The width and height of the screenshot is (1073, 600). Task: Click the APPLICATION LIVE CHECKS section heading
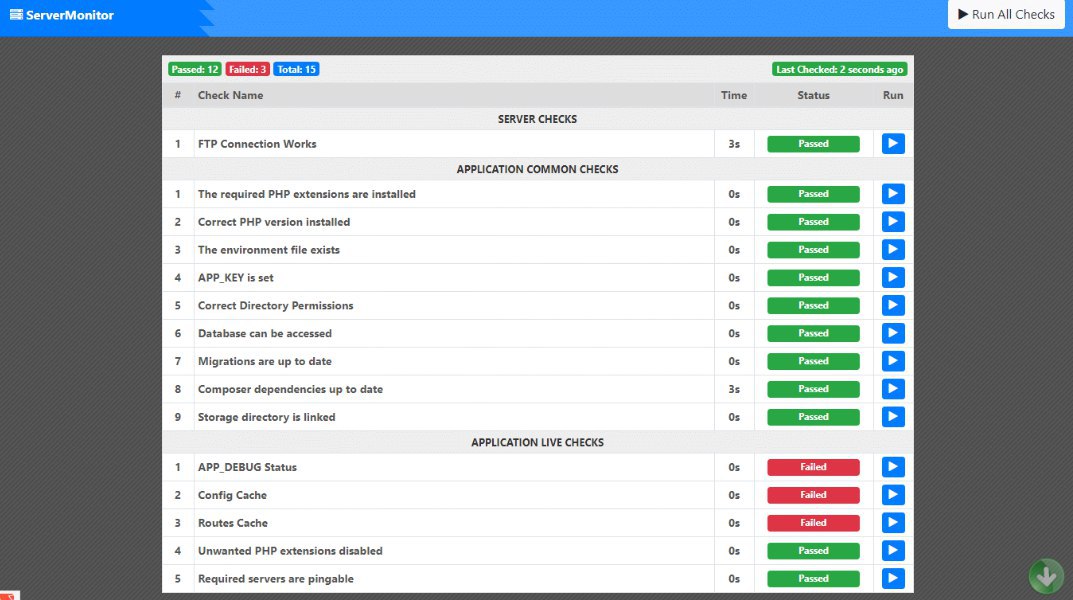[x=537, y=442]
